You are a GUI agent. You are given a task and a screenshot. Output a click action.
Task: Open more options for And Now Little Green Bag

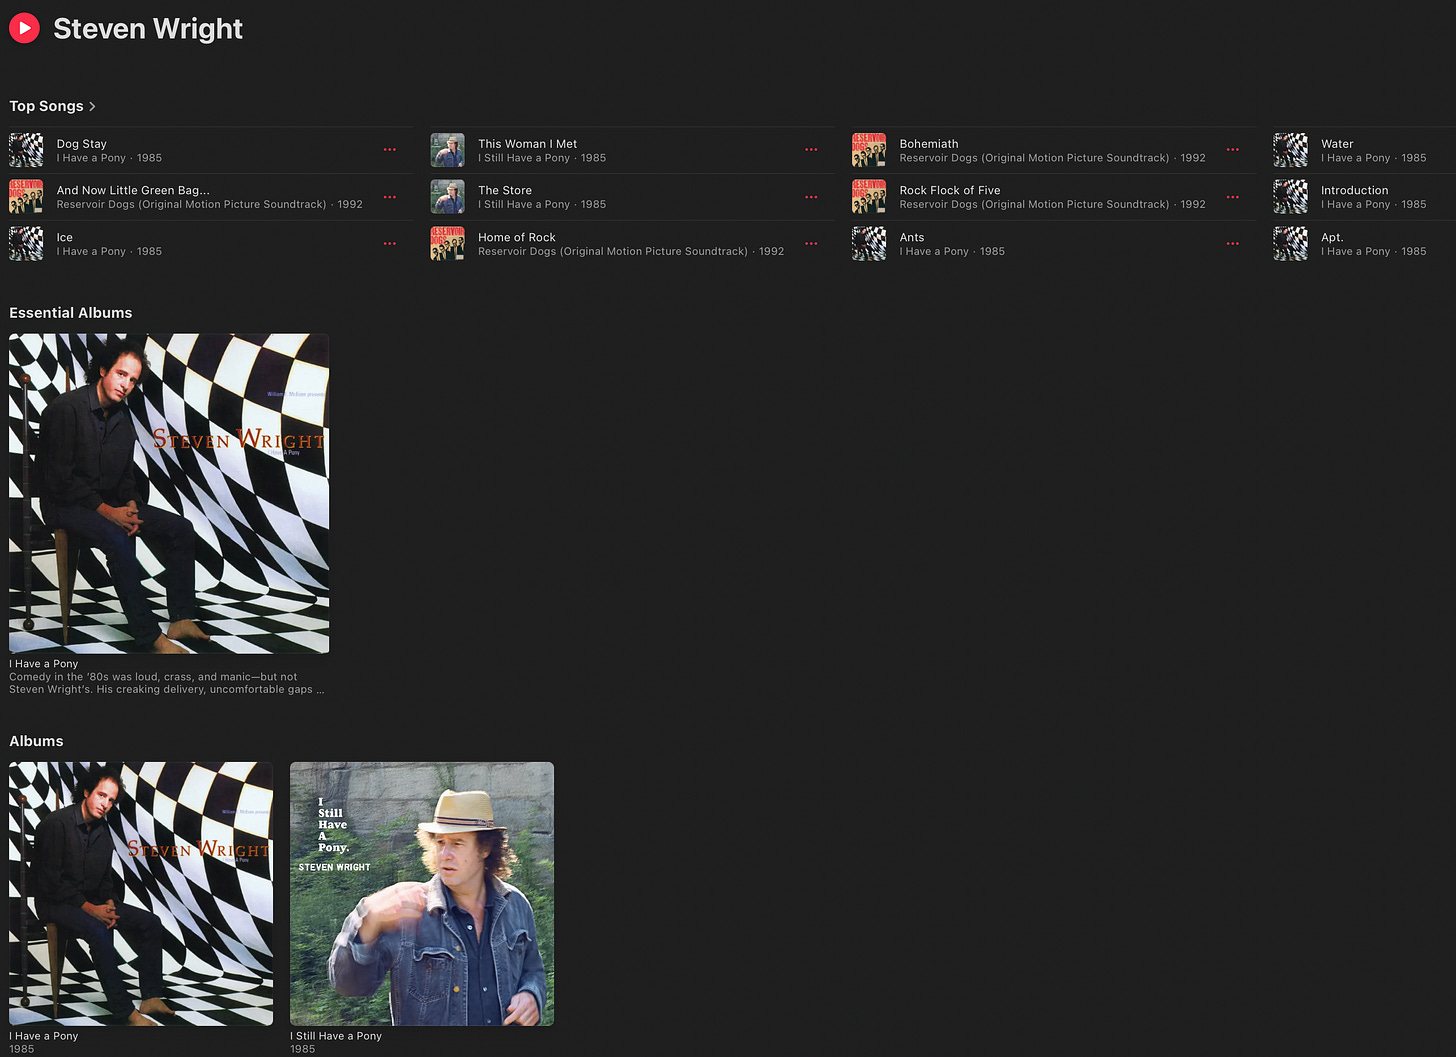click(x=390, y=197)
